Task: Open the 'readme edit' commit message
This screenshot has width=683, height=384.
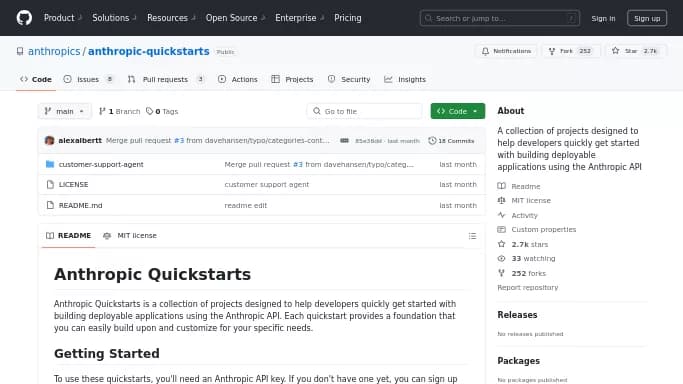Action: pos(246,205)
